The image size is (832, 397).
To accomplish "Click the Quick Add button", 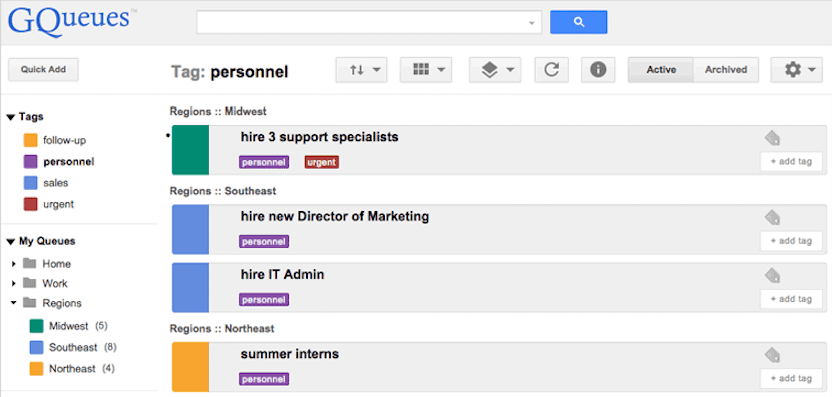I will point(44,70).
